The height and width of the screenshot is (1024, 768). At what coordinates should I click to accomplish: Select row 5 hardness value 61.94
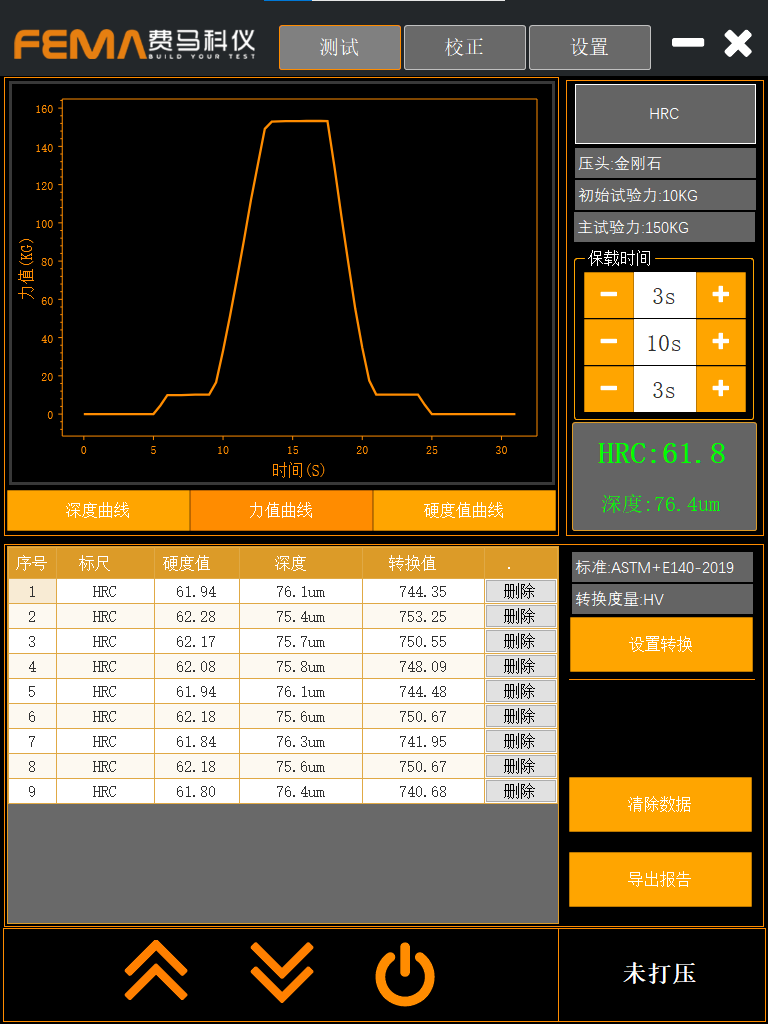196,692
